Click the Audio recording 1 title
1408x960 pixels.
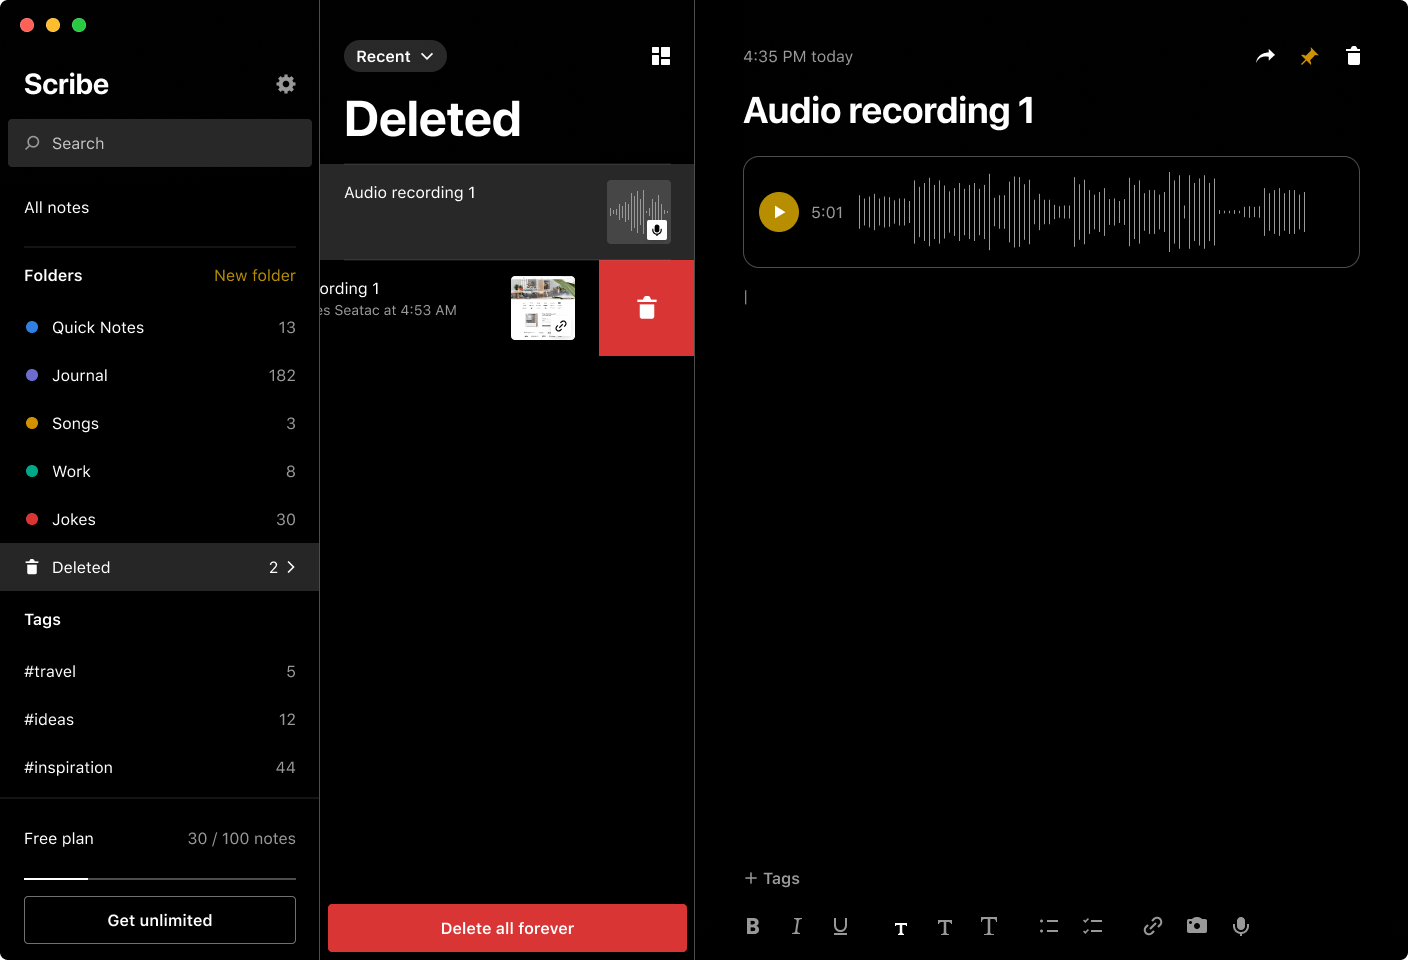(x=889, y=111)
